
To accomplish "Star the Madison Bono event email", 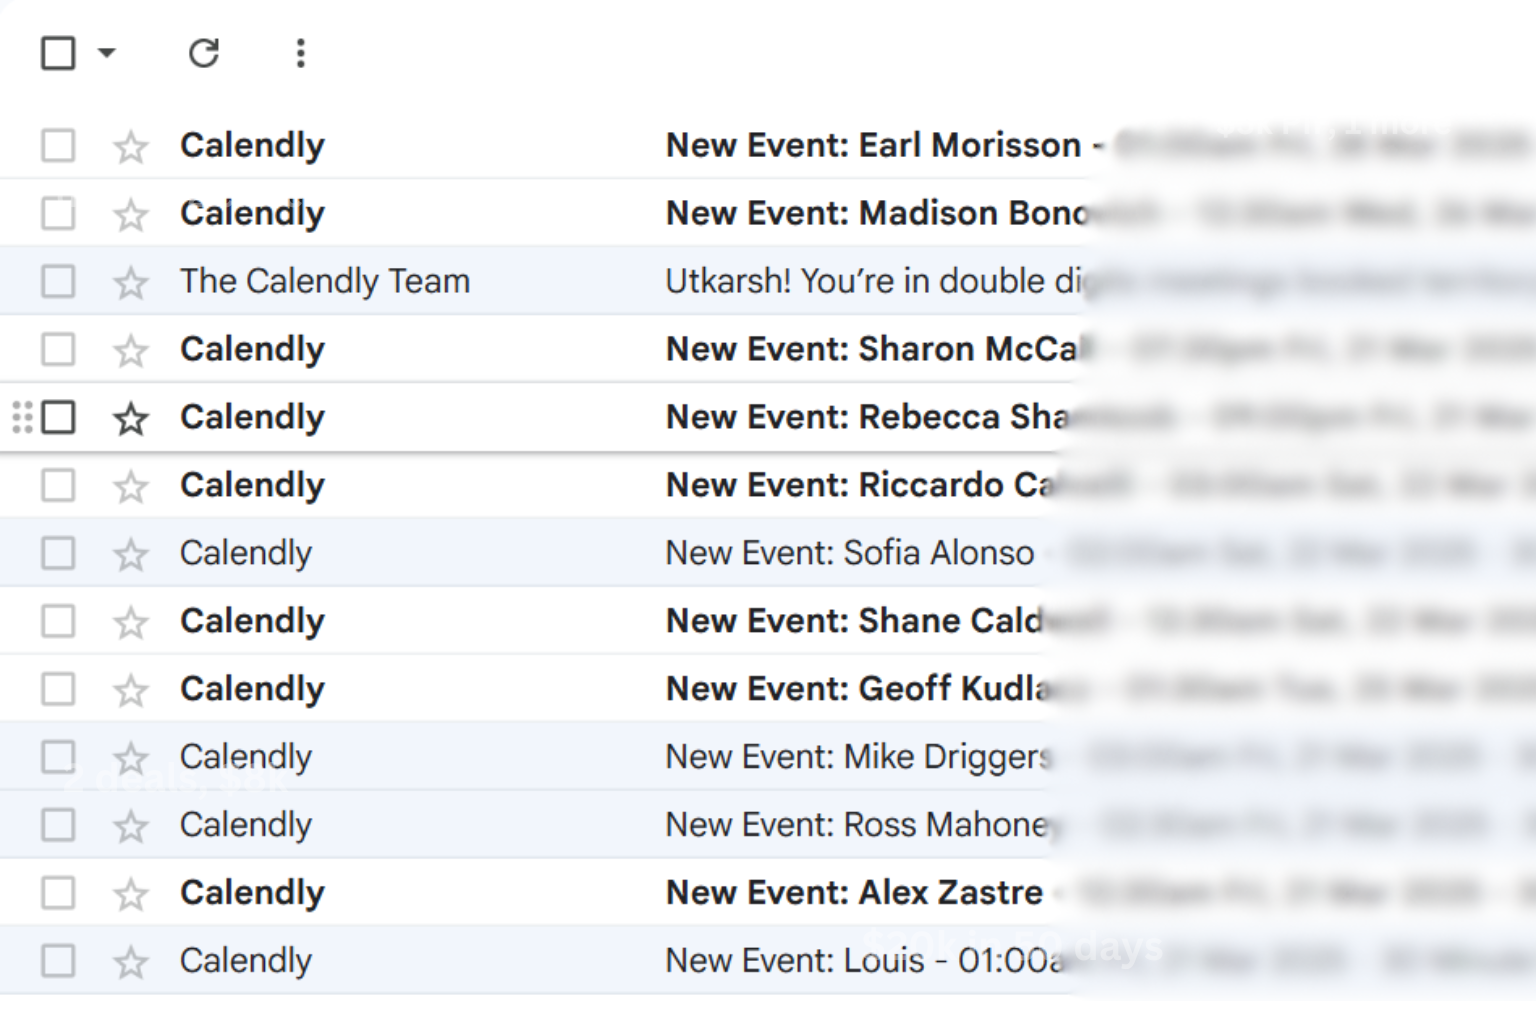I will click(131, 215).
